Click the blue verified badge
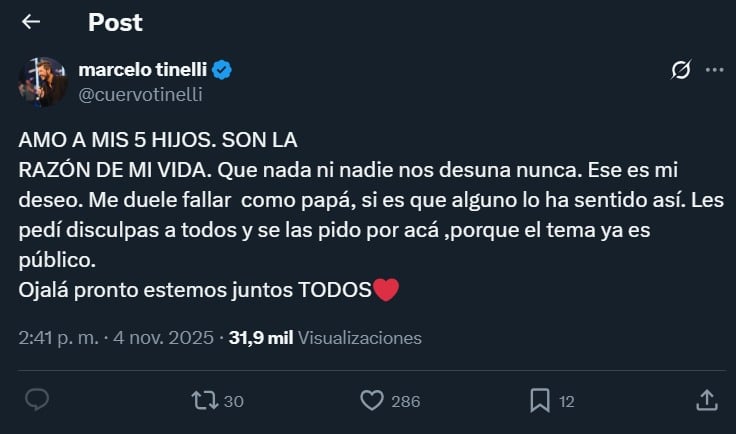Image resolution: width=736 pixels, height=434 pixels. 222,70
